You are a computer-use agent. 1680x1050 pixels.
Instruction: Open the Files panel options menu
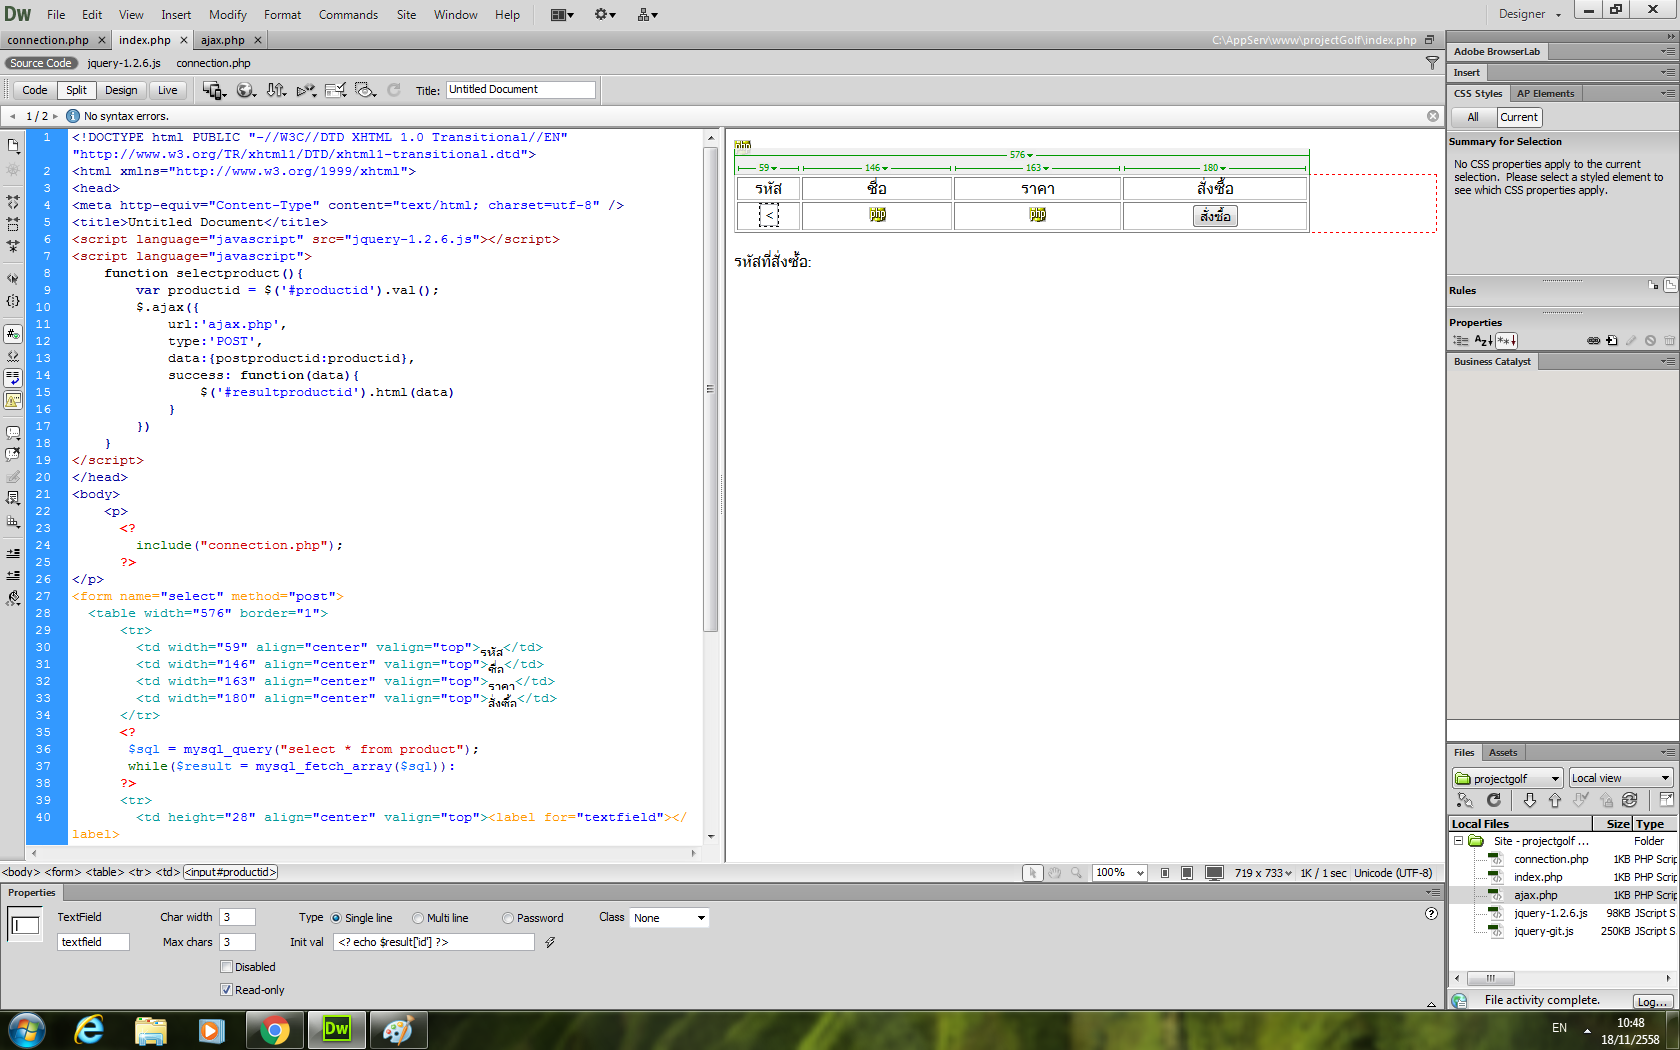pos(1667,752)
